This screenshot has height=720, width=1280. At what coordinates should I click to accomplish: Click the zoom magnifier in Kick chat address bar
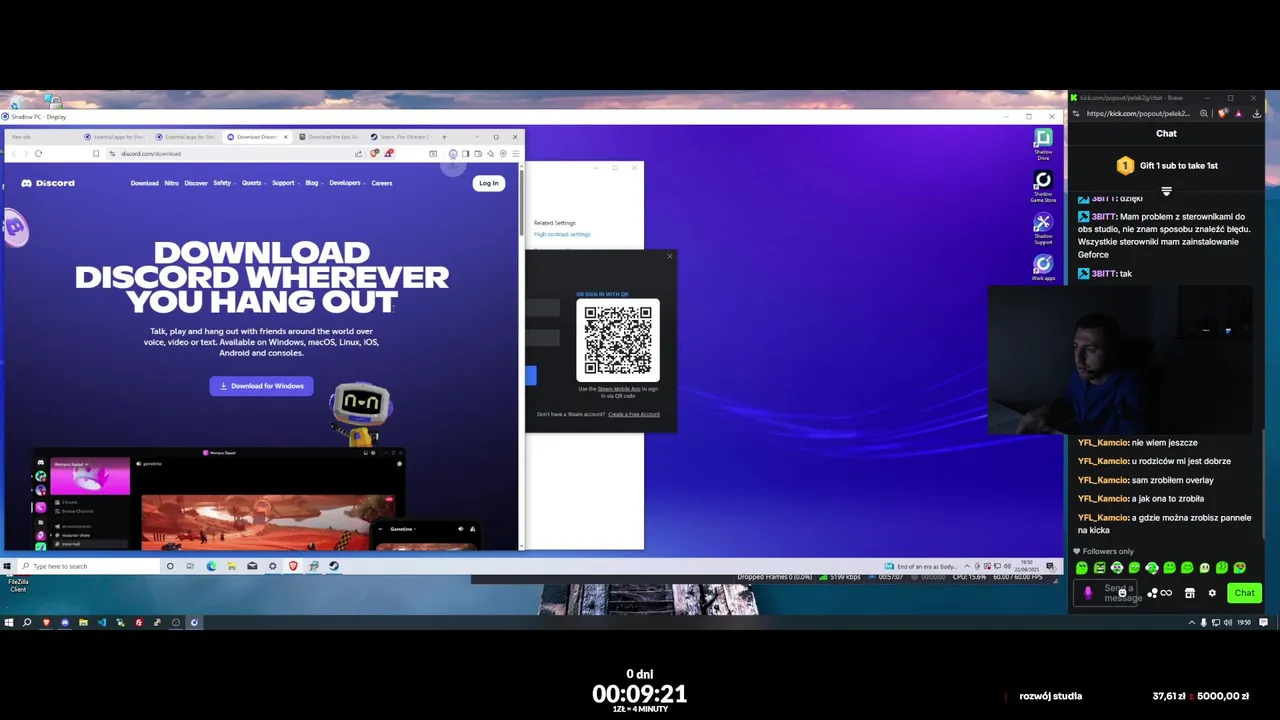pos(1204,114)
